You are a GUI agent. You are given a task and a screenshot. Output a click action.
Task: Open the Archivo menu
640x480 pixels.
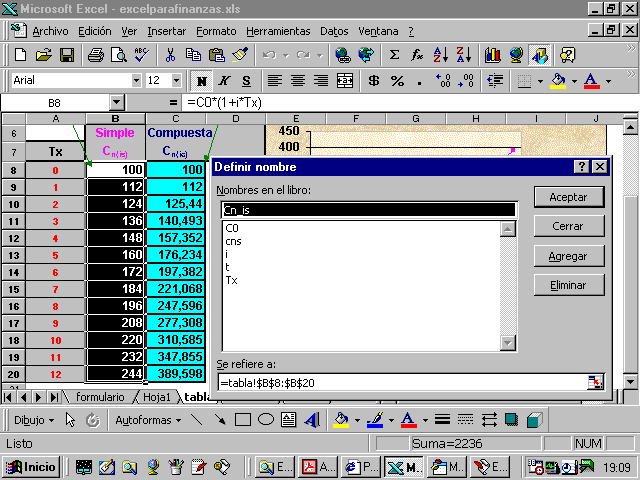click(x=51, y=31)
